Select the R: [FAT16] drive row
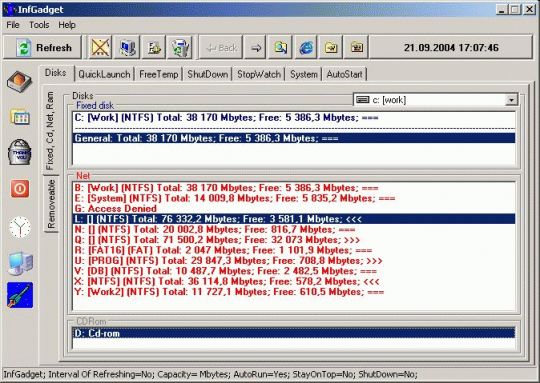Screen dimensions: 540x383 [294, 250]
